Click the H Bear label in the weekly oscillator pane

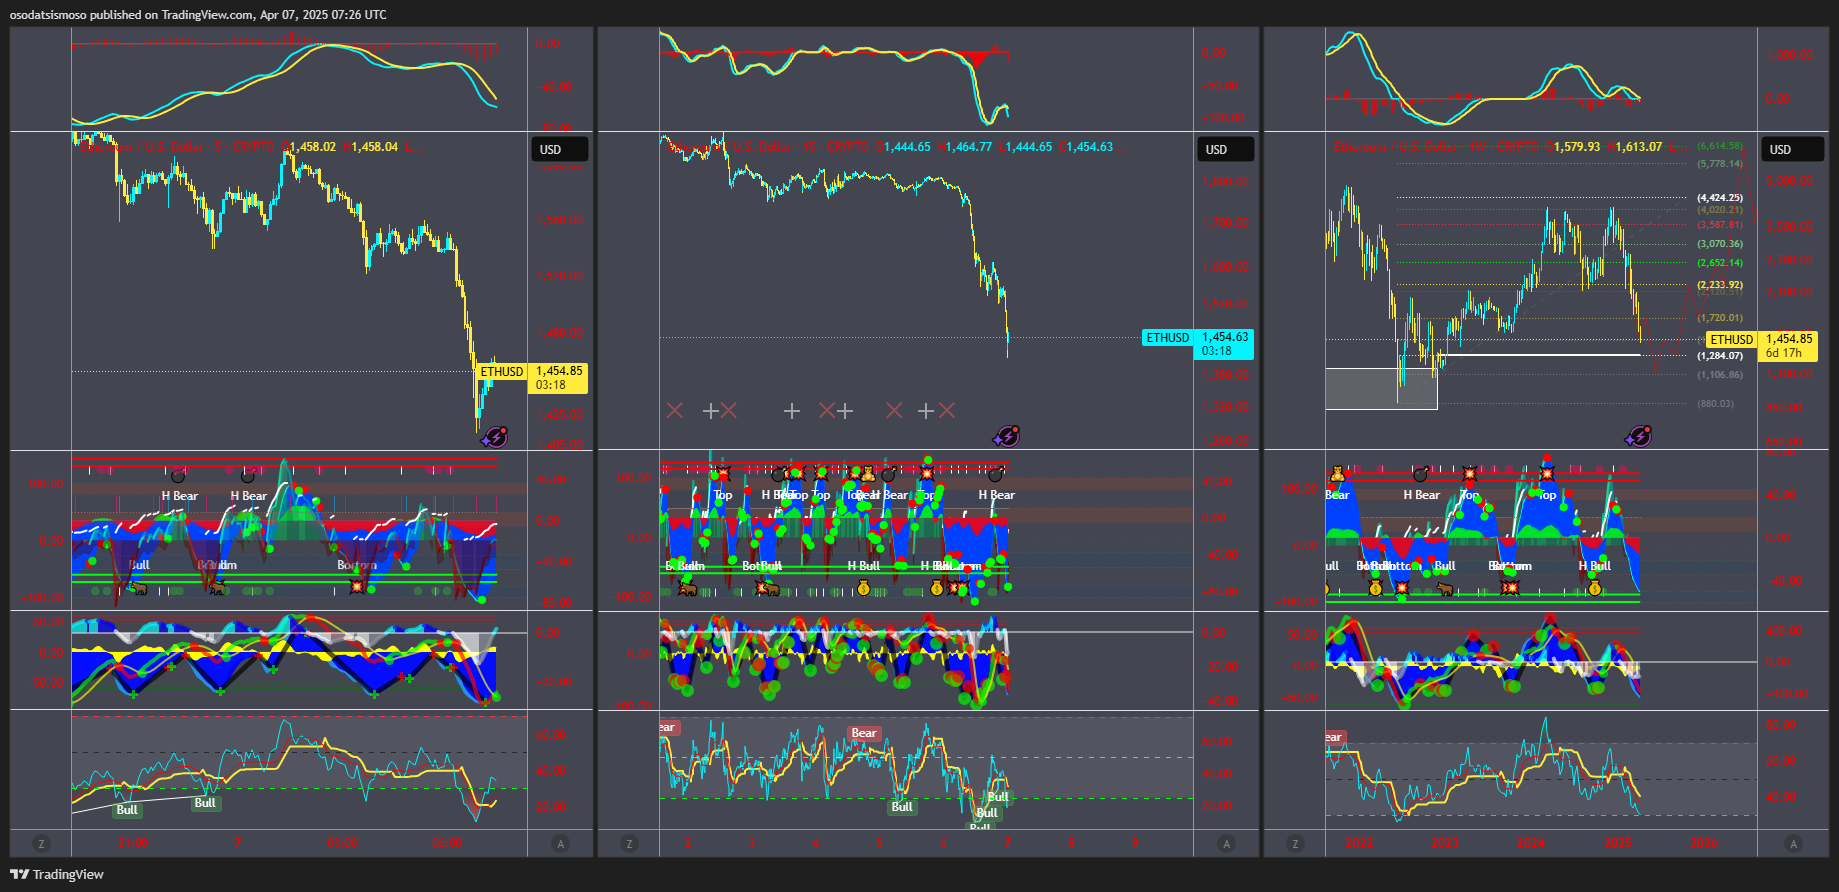coord(1421,495)
